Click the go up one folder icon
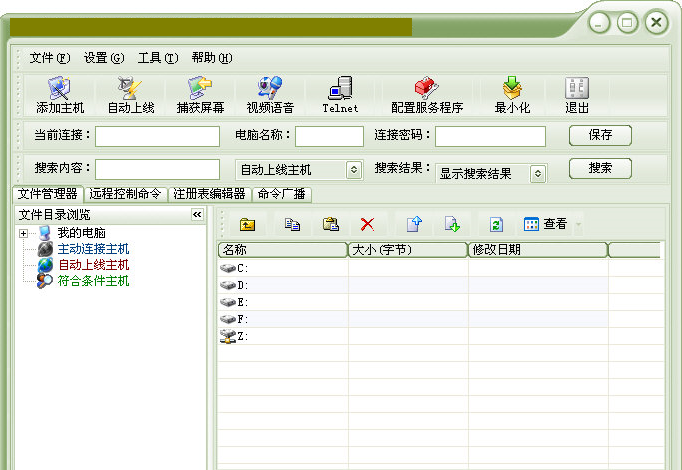 point(248,224)
